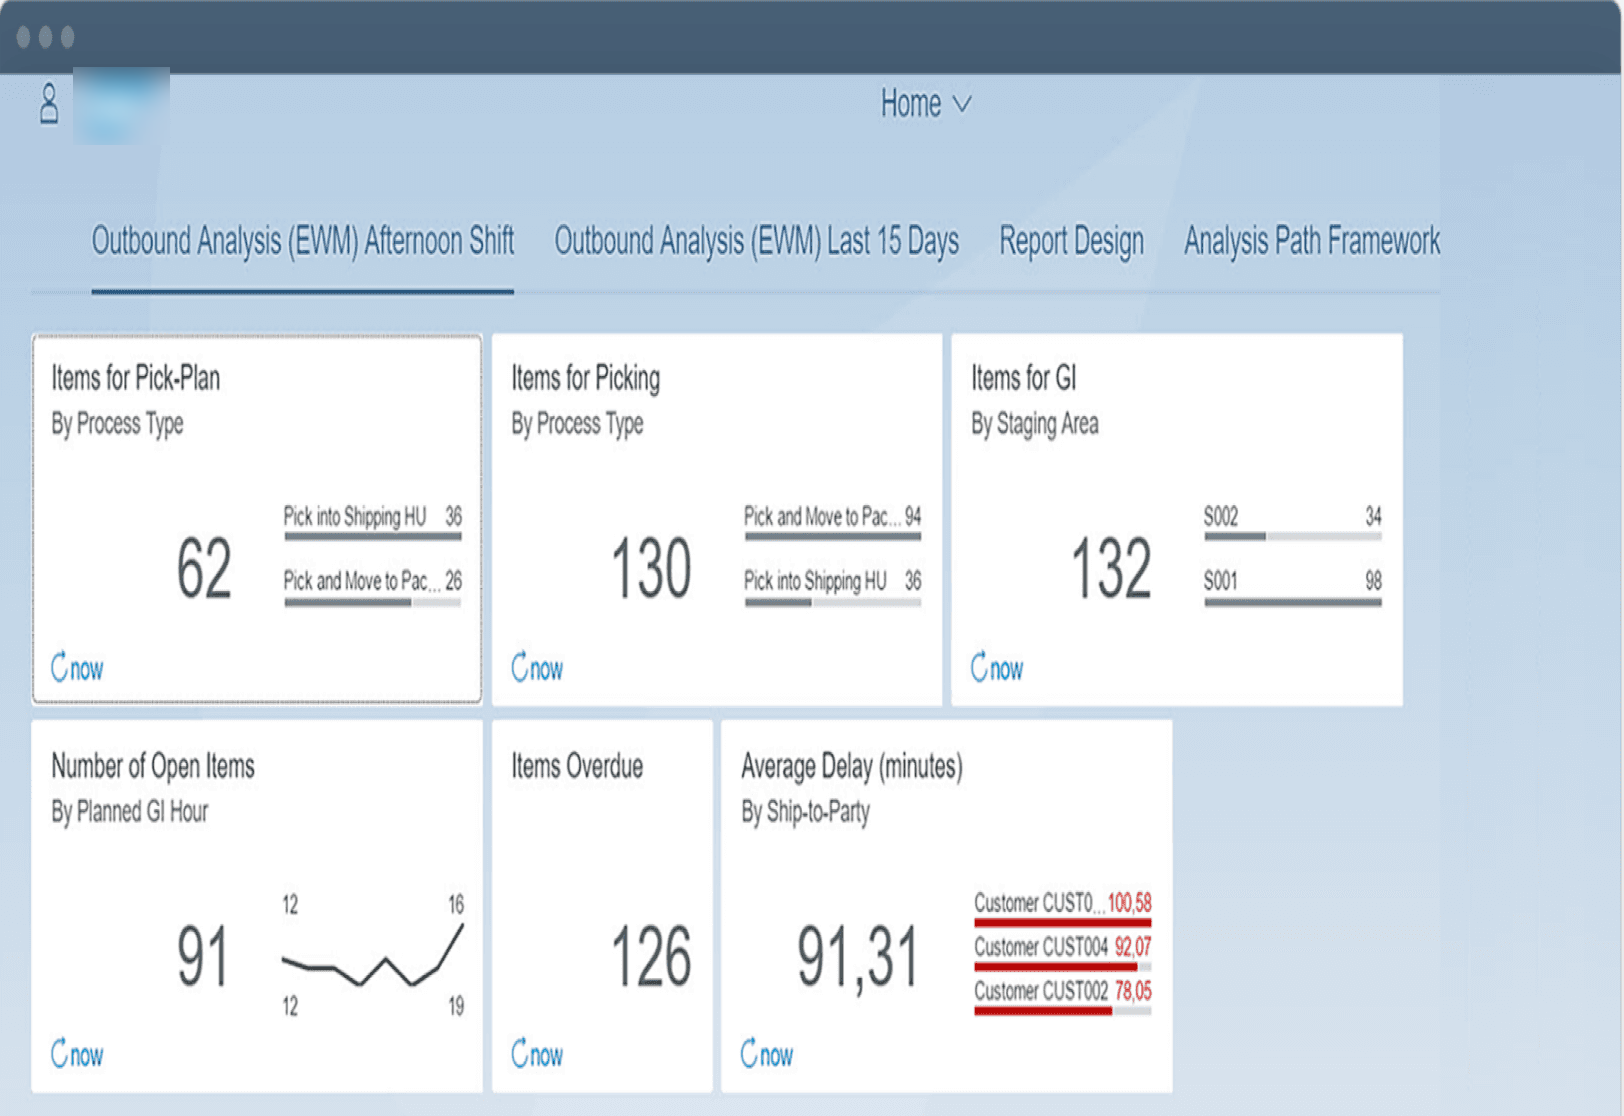Open the Report Design tab
This screenshot has height=1116, width=1624.
pos(1072,241)
